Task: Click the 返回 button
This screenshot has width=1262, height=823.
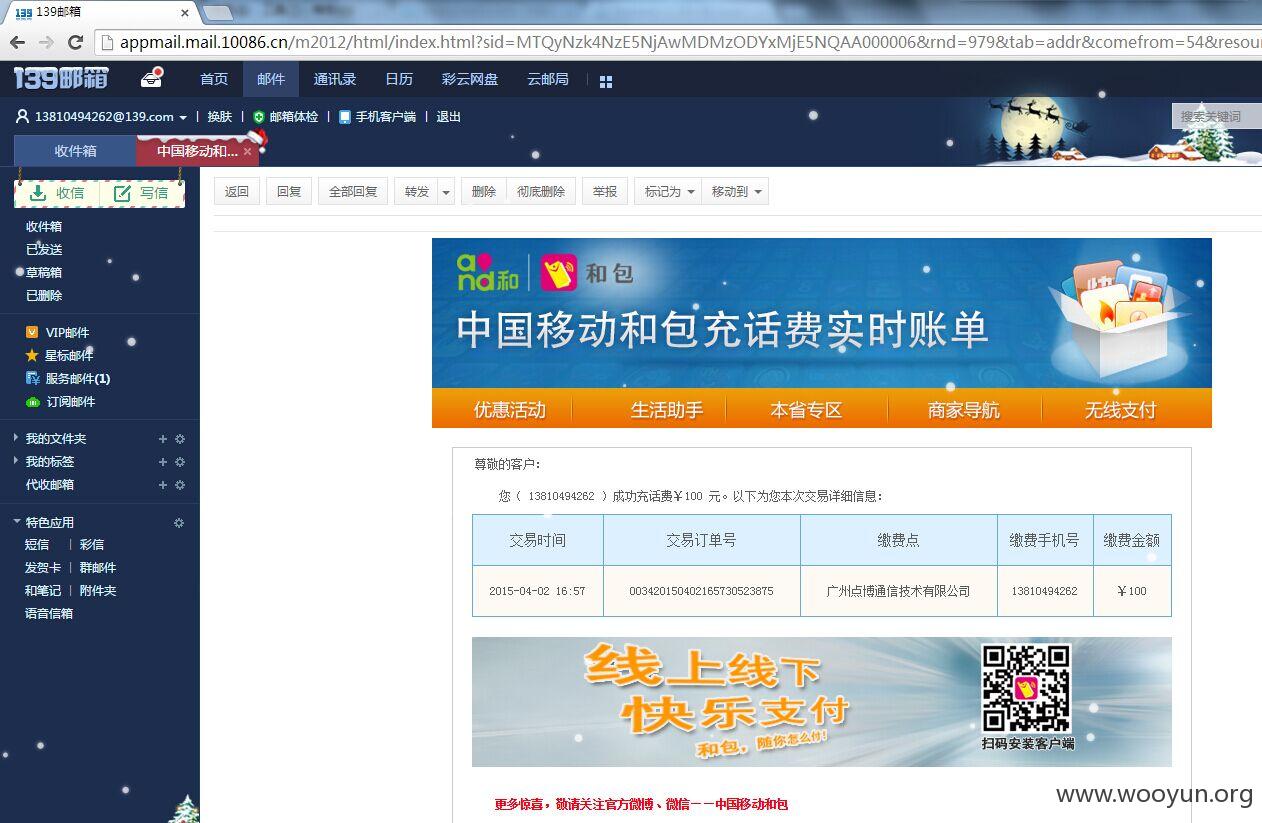Action: [237, 192]
